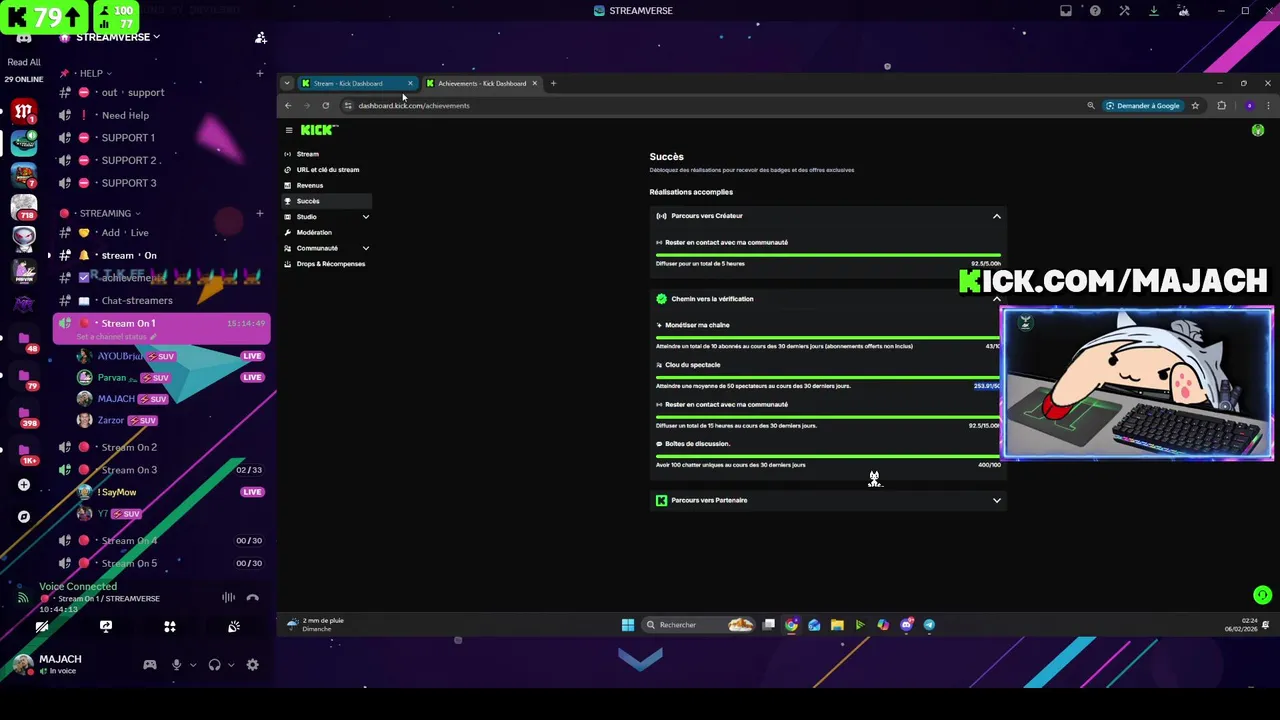The height and width of the screenshot is (720, 1280).
Task: Open Kick dashboard hamburger menu
Action: click(x=289, y=130)
